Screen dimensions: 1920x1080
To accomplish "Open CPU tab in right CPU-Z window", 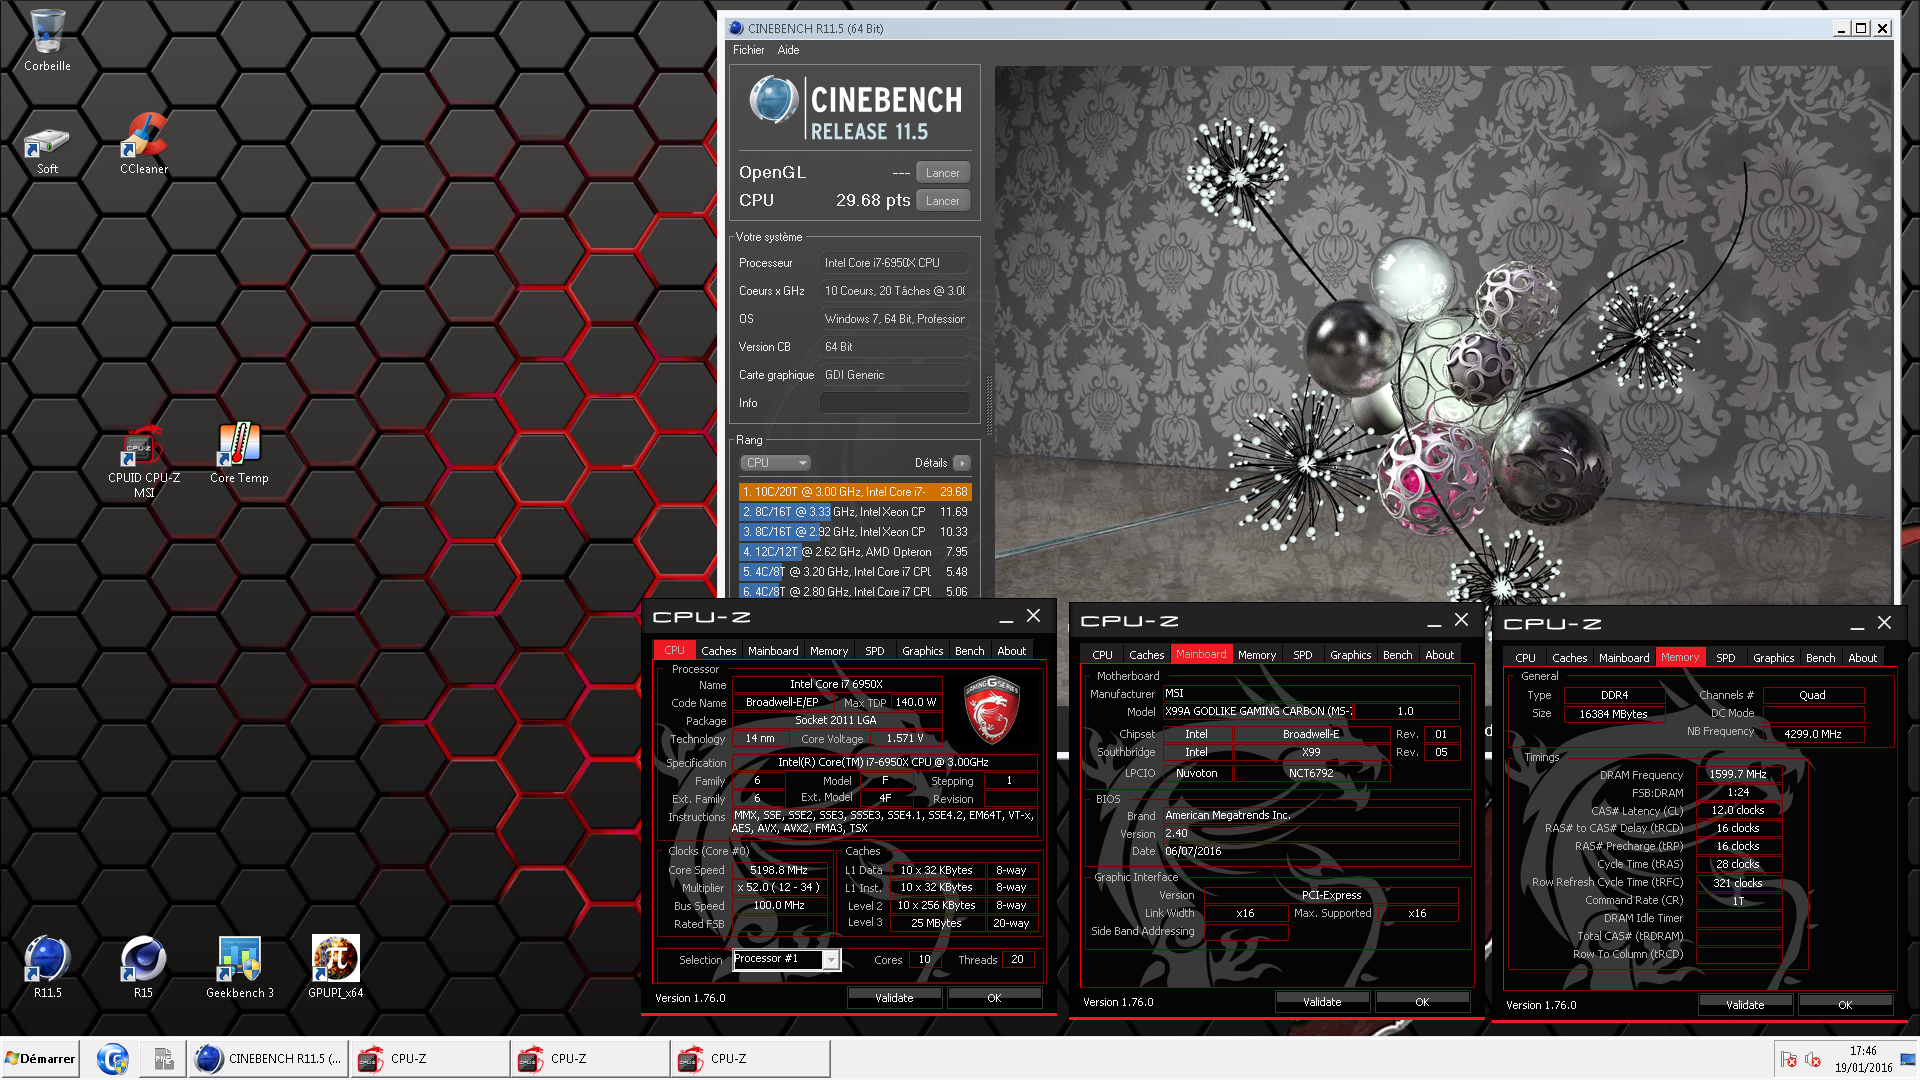I will 1525,658.
